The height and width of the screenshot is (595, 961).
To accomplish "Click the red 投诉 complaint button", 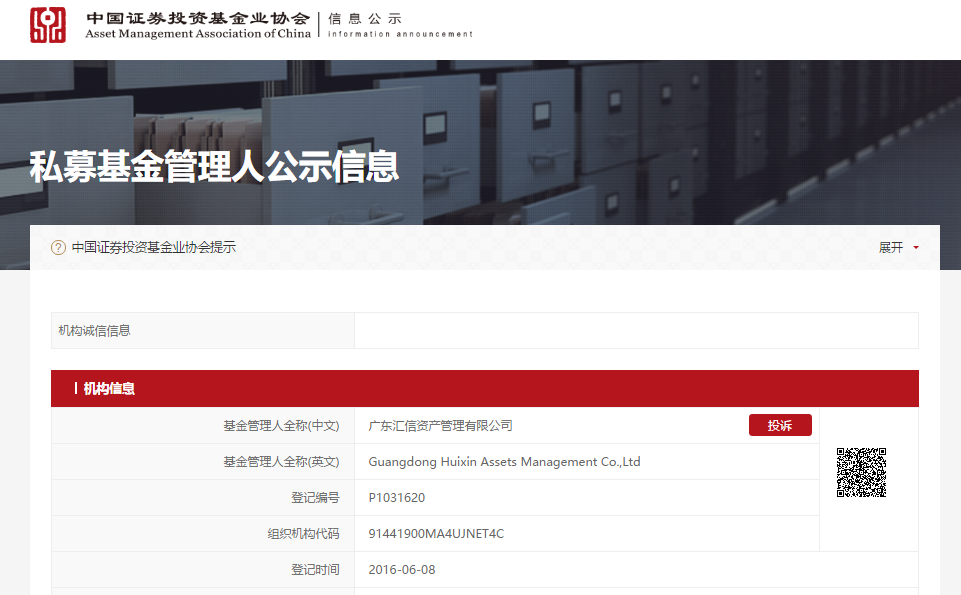I will pos(780,425).
